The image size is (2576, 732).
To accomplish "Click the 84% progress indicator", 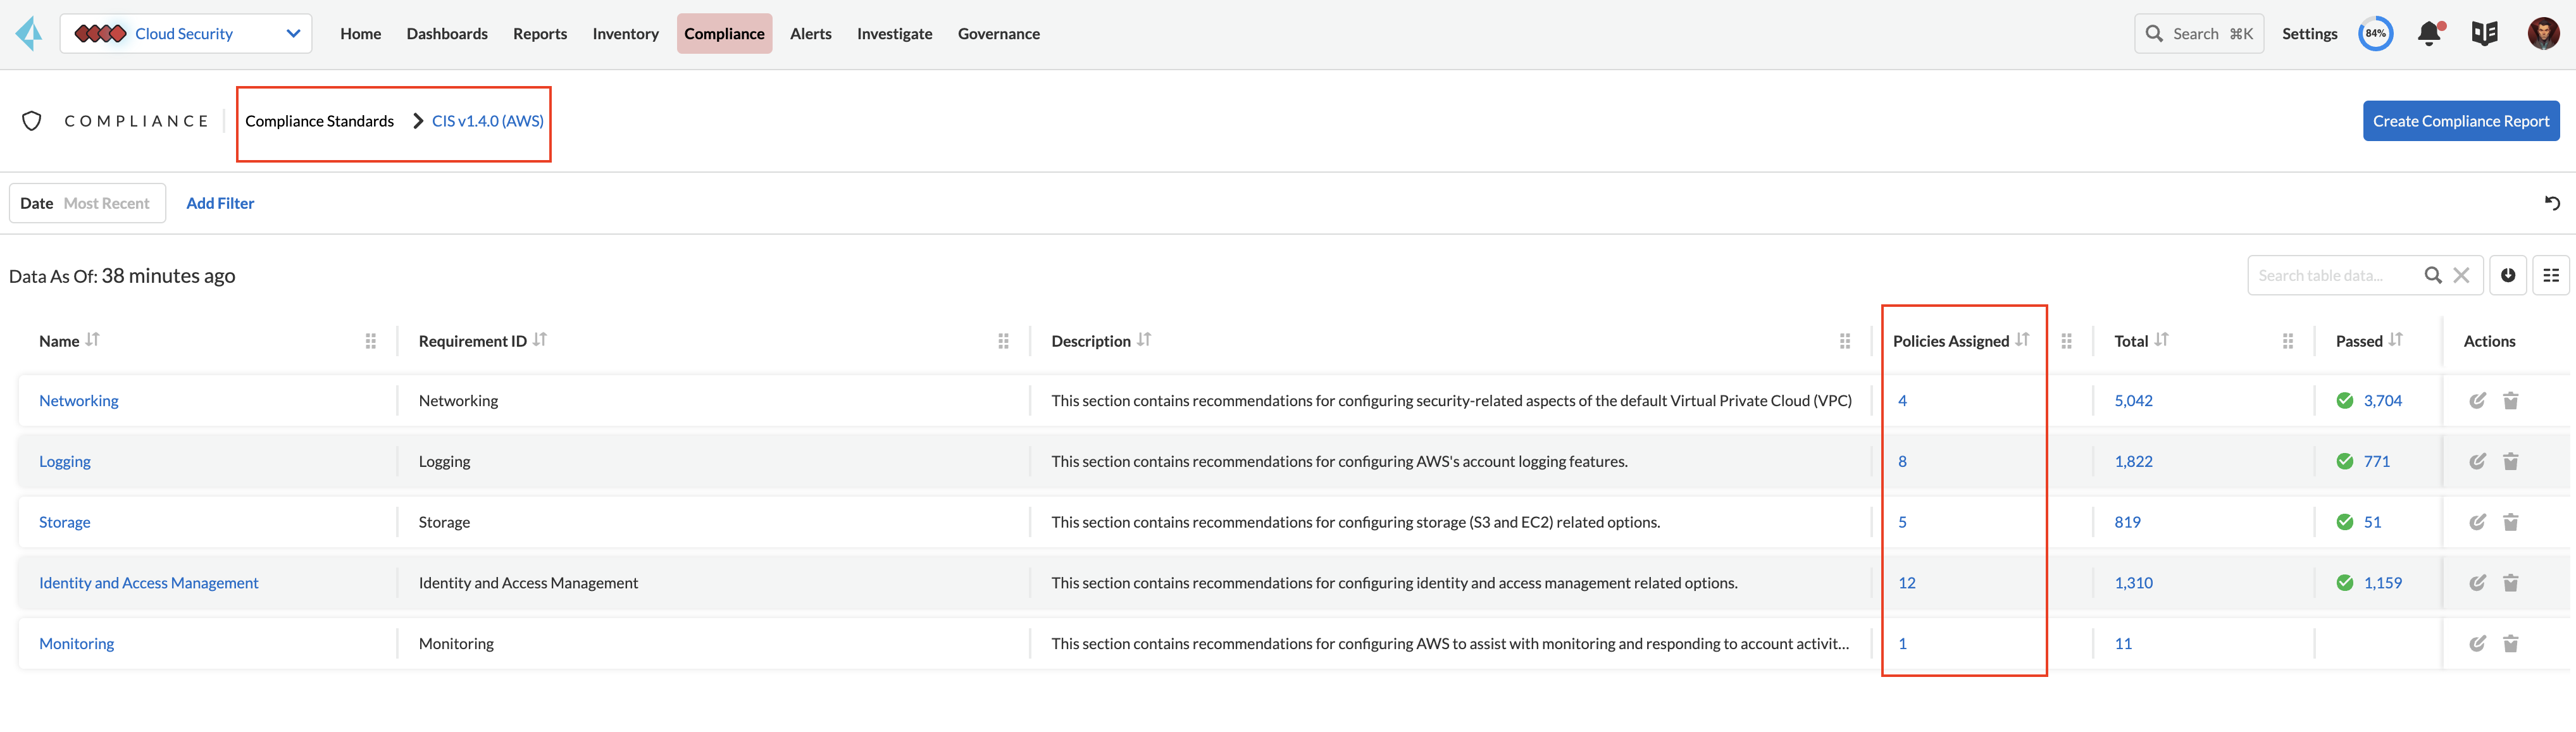I will tap(2375, 34).
